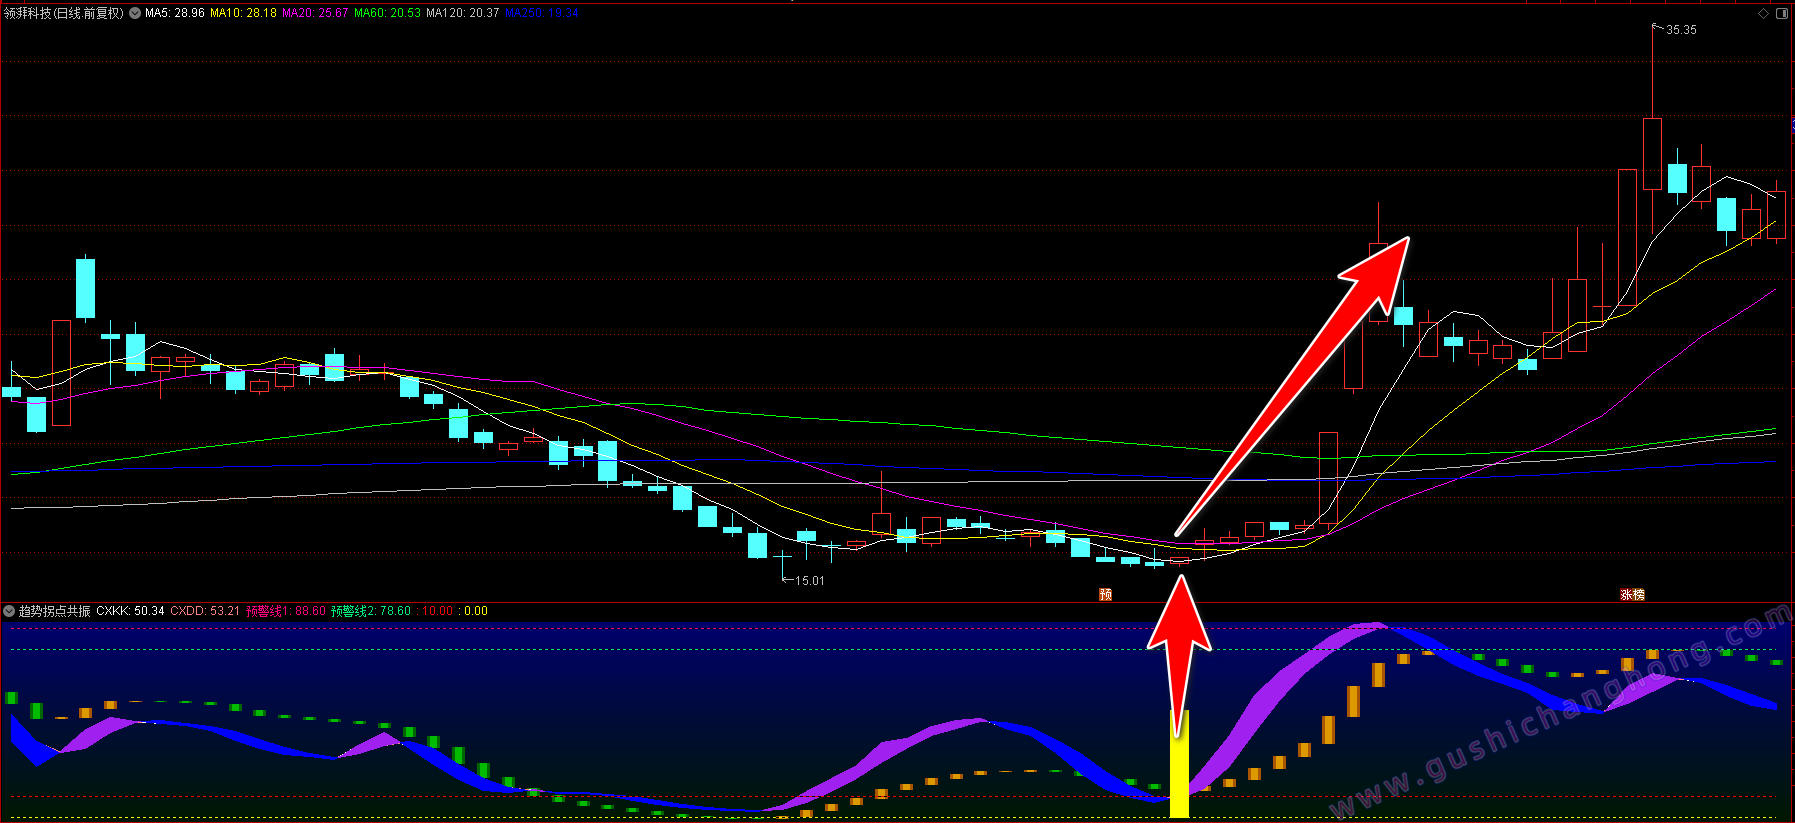Viewport: 1795px width, 823px height.
Task: Click the 预警线2: 78.60 label
Action: pos(371,611)
